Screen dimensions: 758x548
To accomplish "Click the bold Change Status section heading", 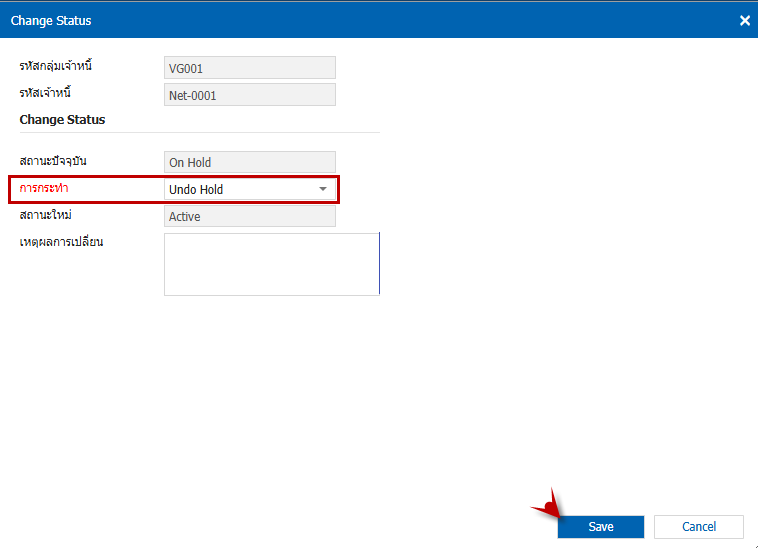I will [62, 120].
